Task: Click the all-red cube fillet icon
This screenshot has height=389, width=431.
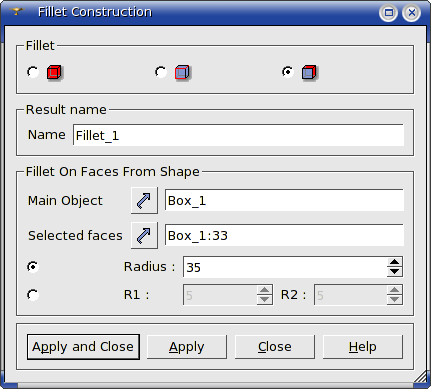Action: click(54, 72)
